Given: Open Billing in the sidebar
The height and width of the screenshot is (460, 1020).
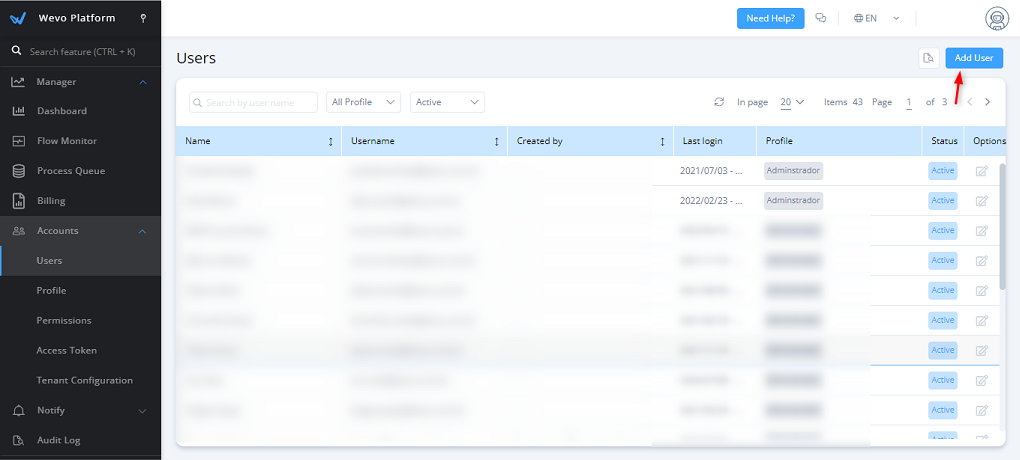Looking at the screenshot, I should (51, 201).
